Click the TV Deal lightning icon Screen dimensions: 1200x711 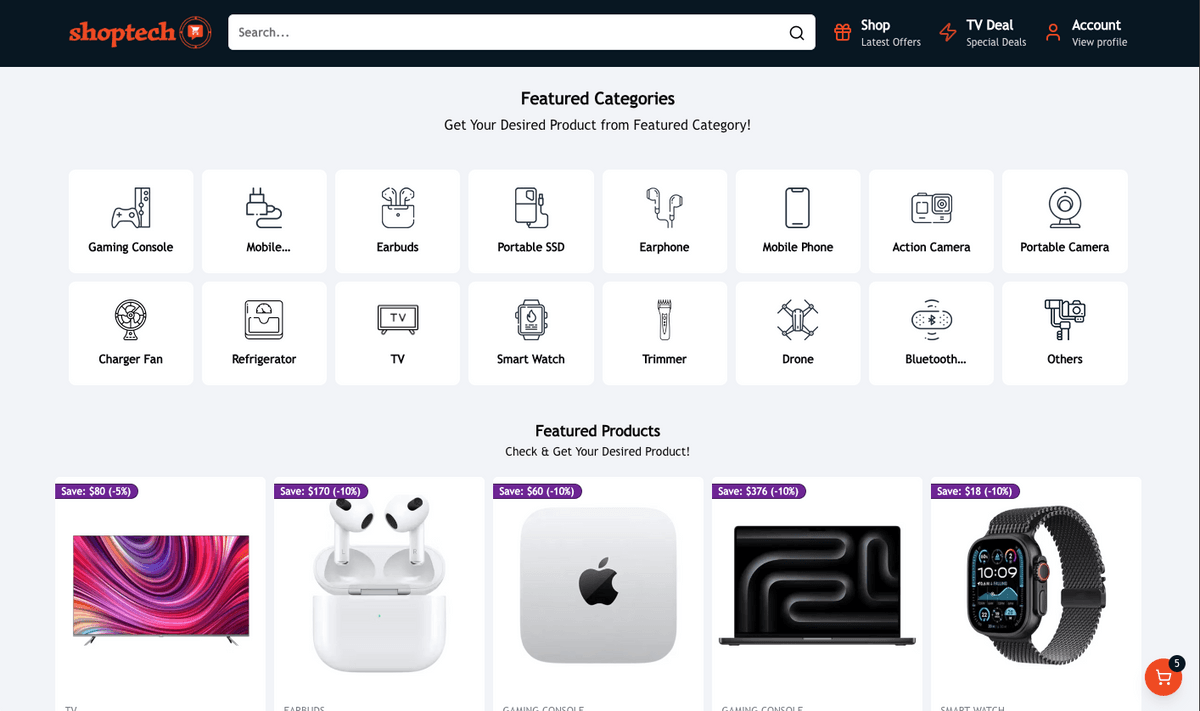pyautogui.click(x=948, y=32)
